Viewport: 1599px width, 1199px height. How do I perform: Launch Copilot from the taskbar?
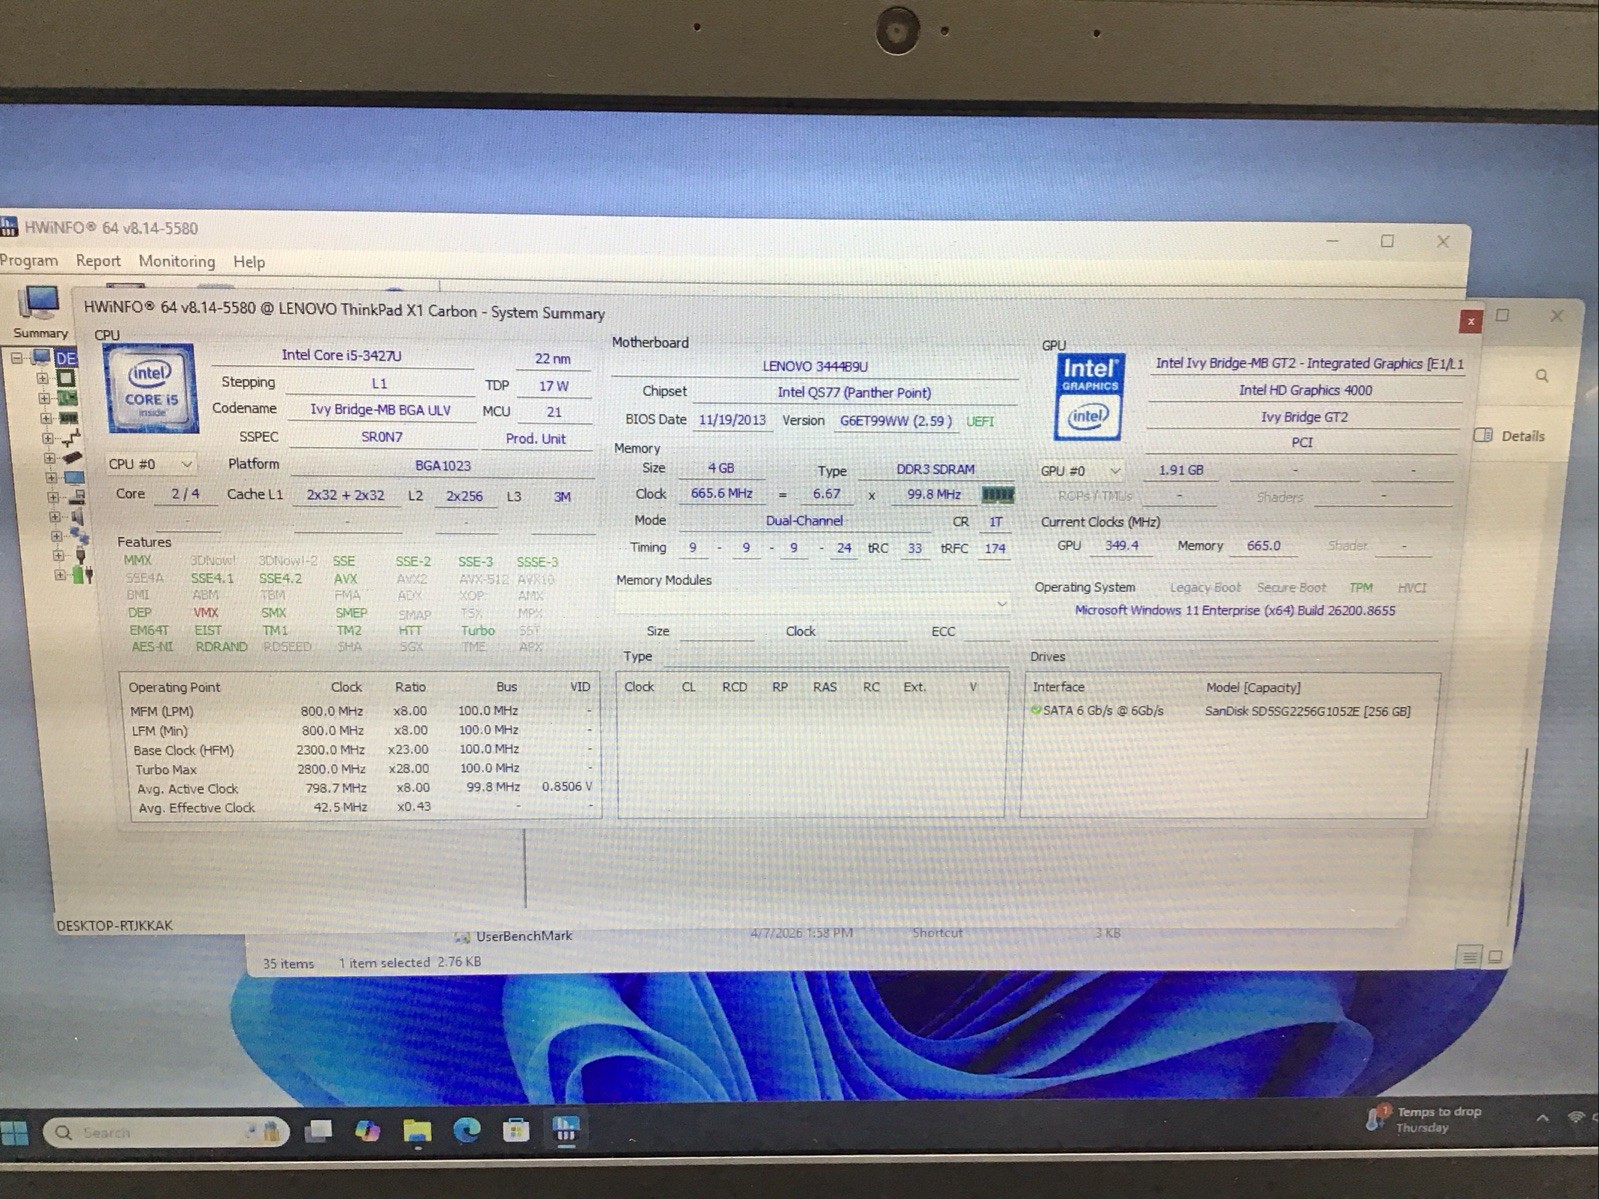click(368, 1131)
